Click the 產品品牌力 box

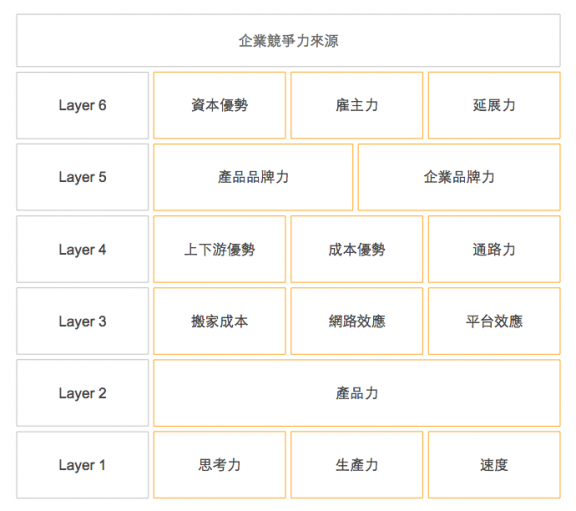(253, 177)
